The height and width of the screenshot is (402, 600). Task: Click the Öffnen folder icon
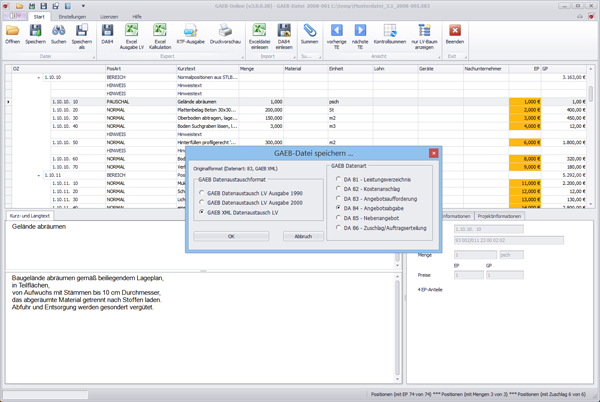(x=13, y=31)
